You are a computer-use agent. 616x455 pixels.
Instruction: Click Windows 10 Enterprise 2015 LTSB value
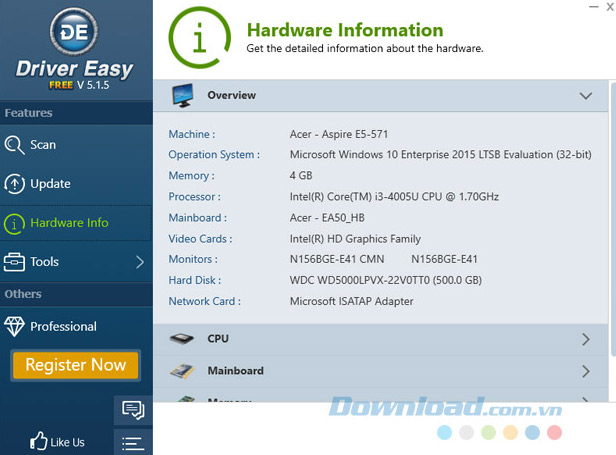[x=440, y=155]
